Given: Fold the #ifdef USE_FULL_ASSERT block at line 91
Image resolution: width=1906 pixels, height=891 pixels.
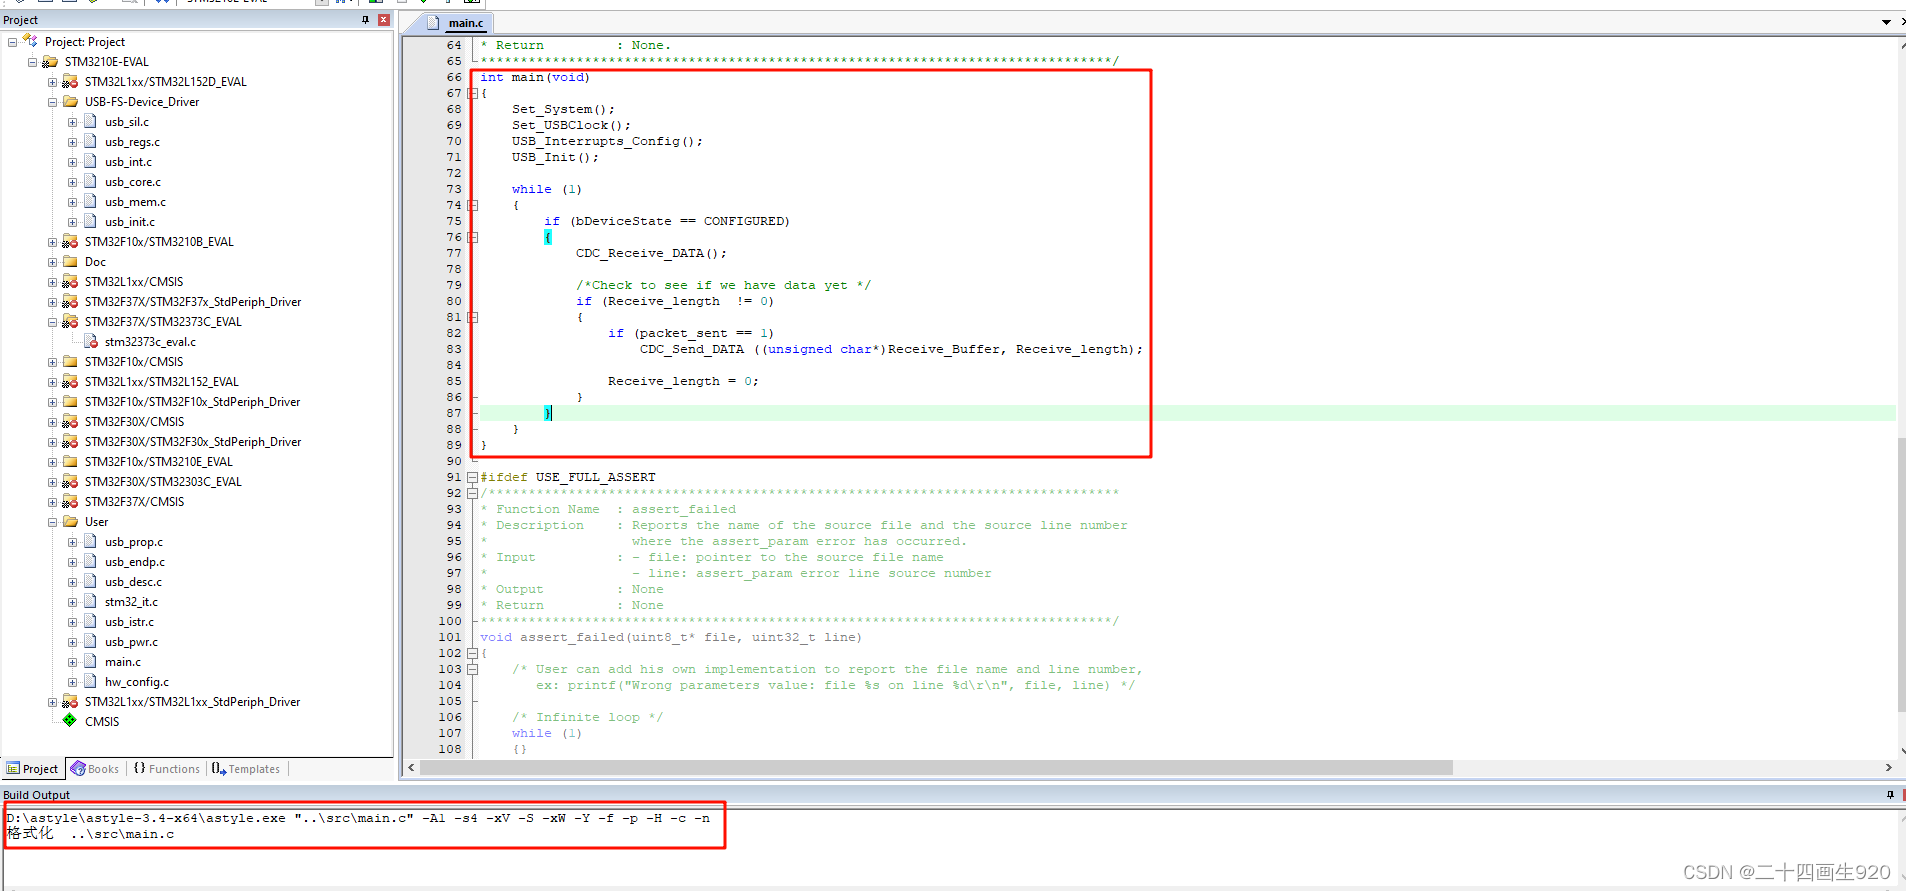Looking at the screenshot, I should point(473,477).
